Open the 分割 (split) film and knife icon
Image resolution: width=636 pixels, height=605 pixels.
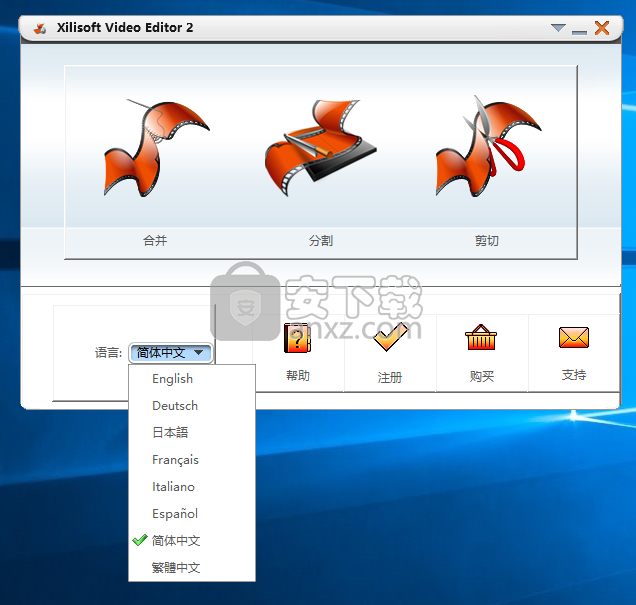tap(320, 148)
